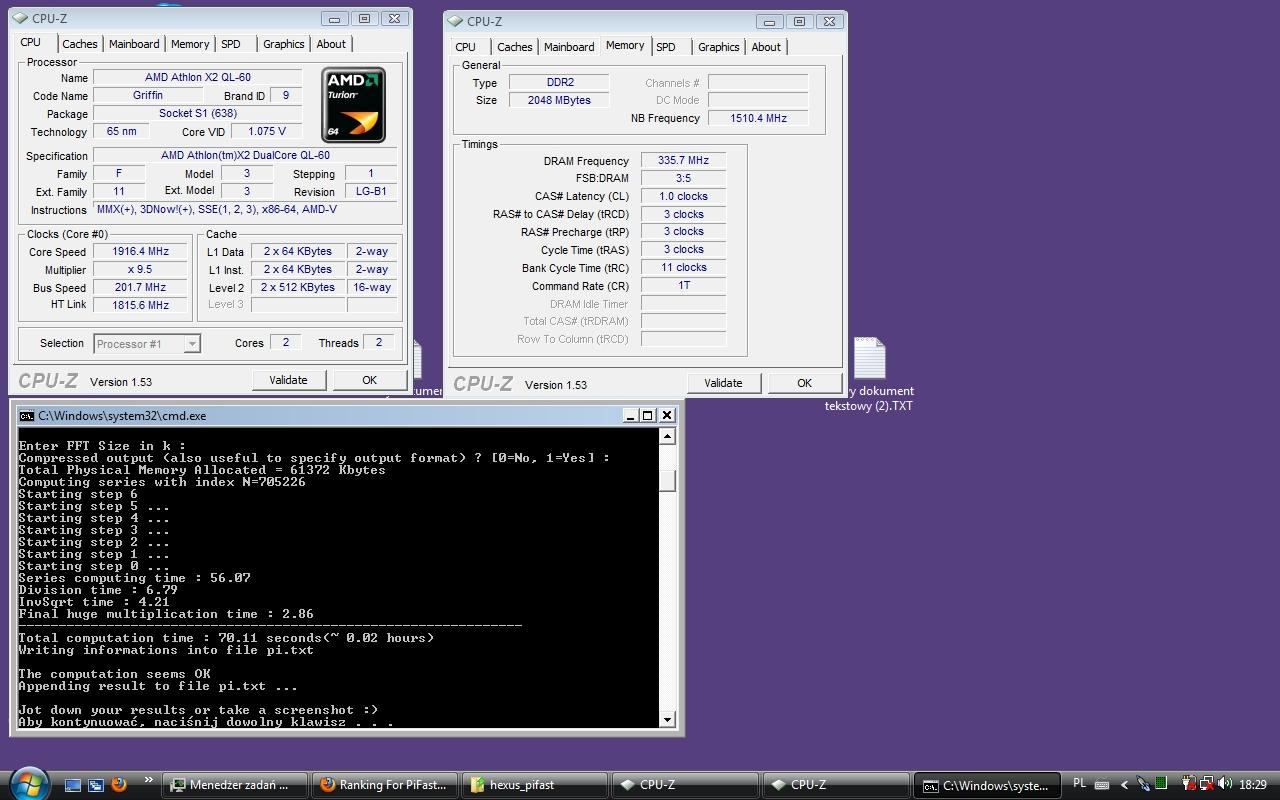
Task: Switch to About tab in right CPU-Z window
Action: click(x=766, y=47)
